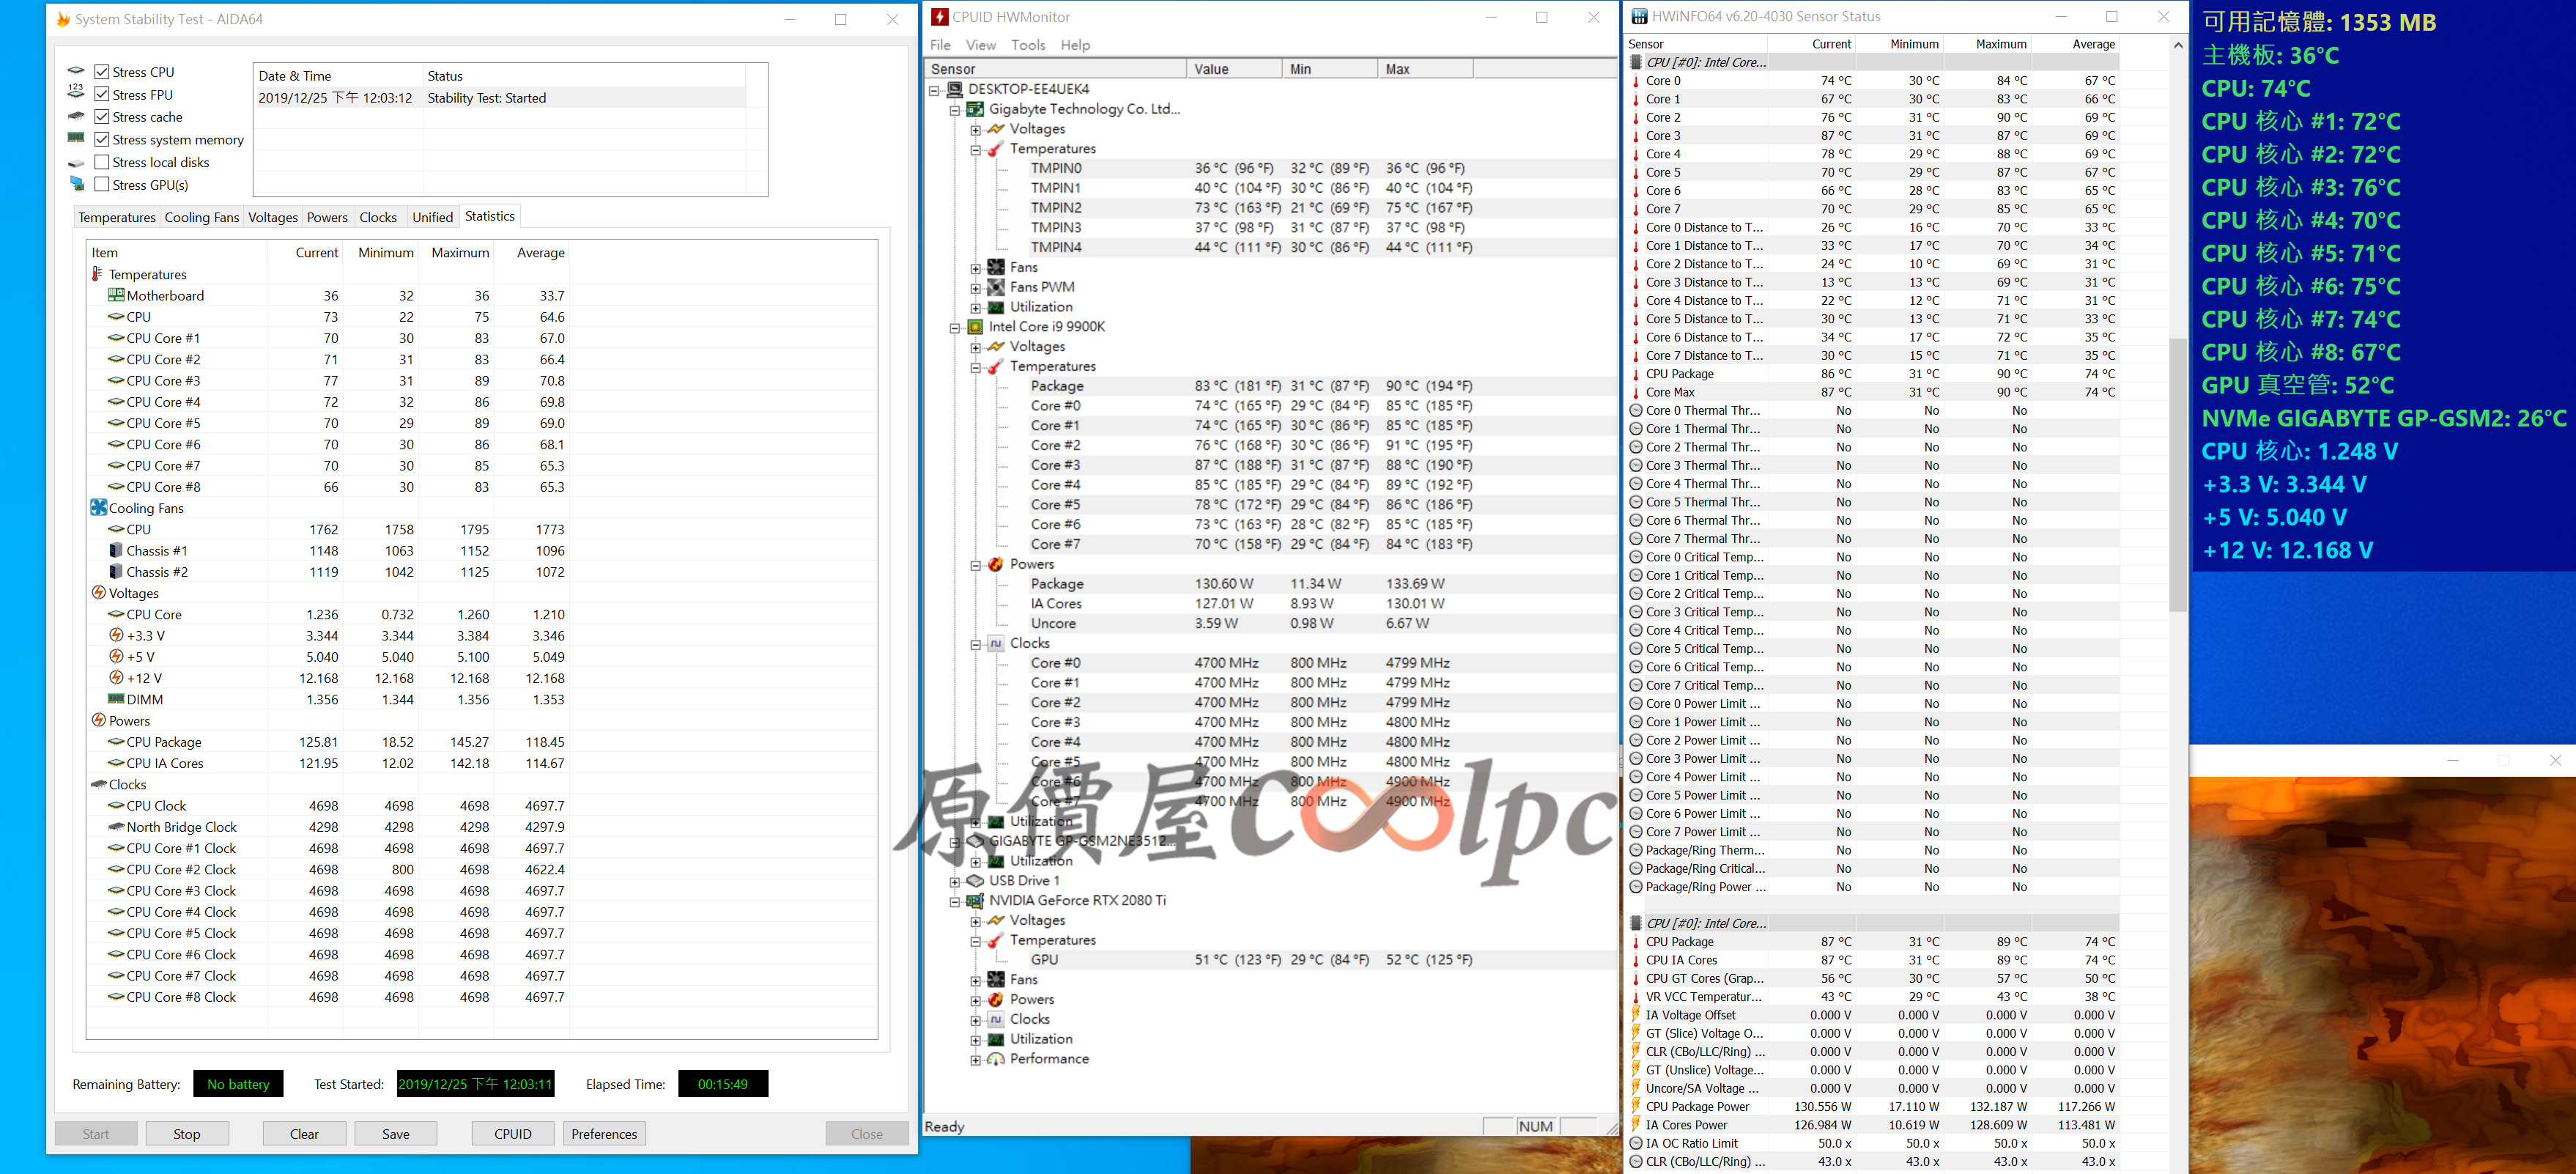Toggle Stress cache checkbox
Screen dimensions: 2576x1174
pyautogui.click(x=101, y=117)
